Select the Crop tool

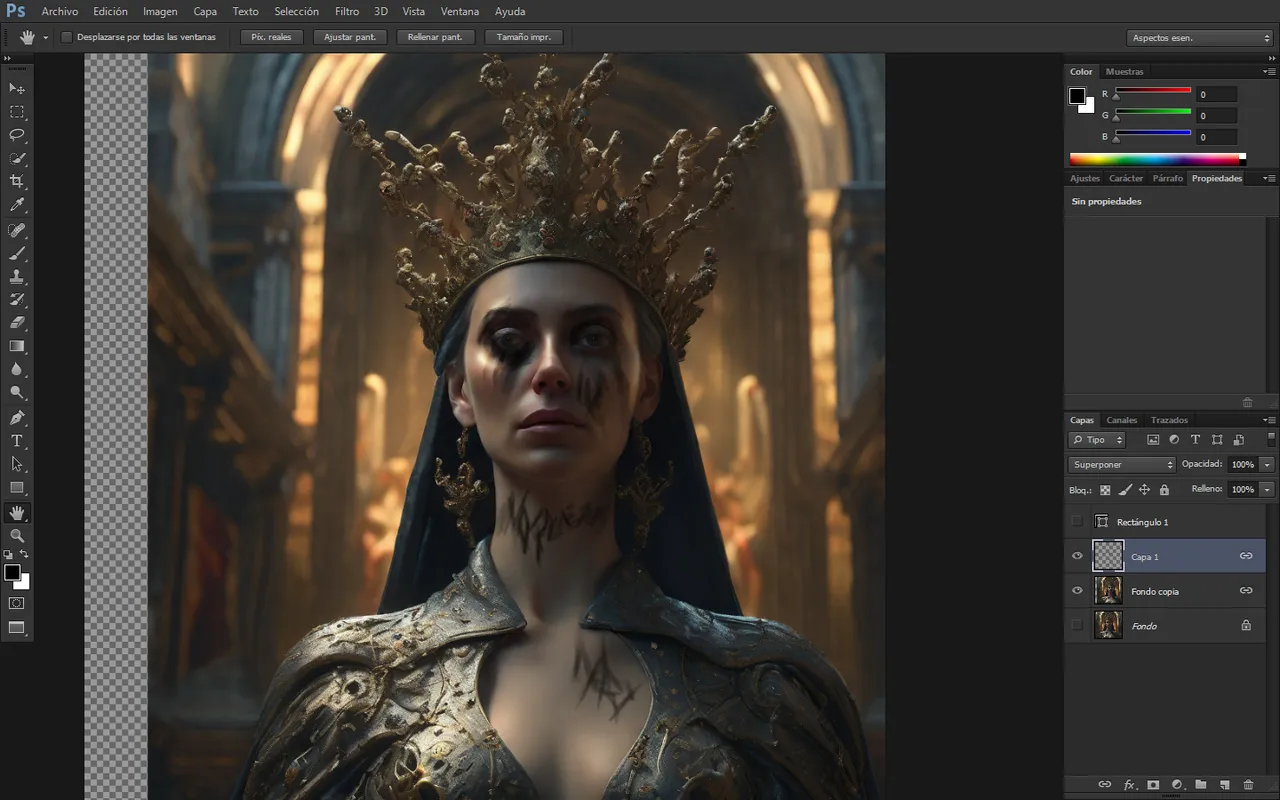17,181
